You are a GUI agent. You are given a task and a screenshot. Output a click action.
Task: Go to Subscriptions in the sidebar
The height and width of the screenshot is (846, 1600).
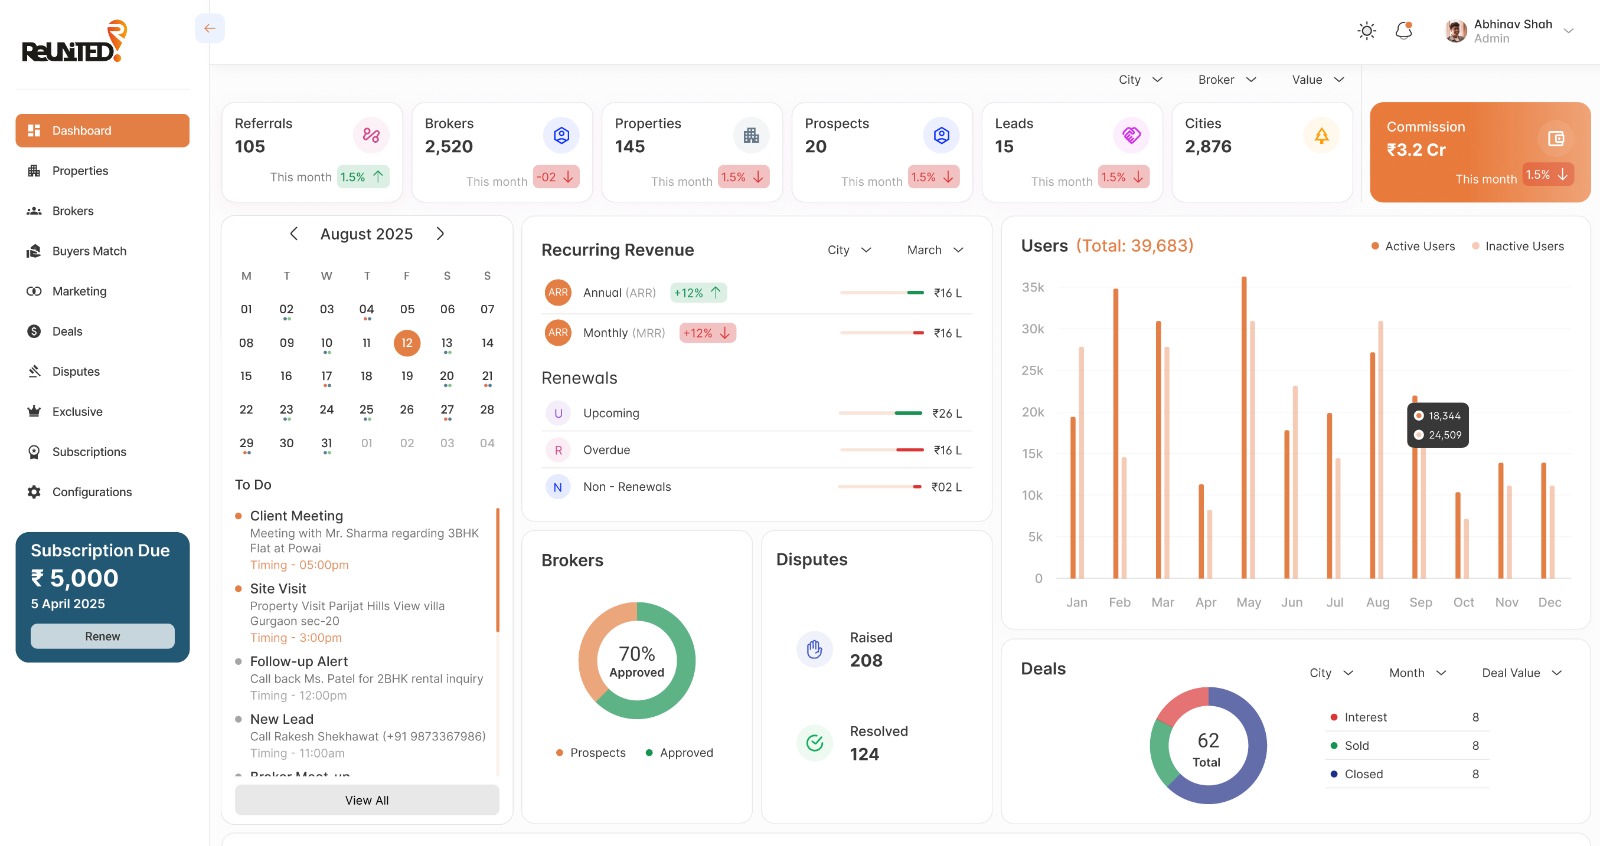89,452
